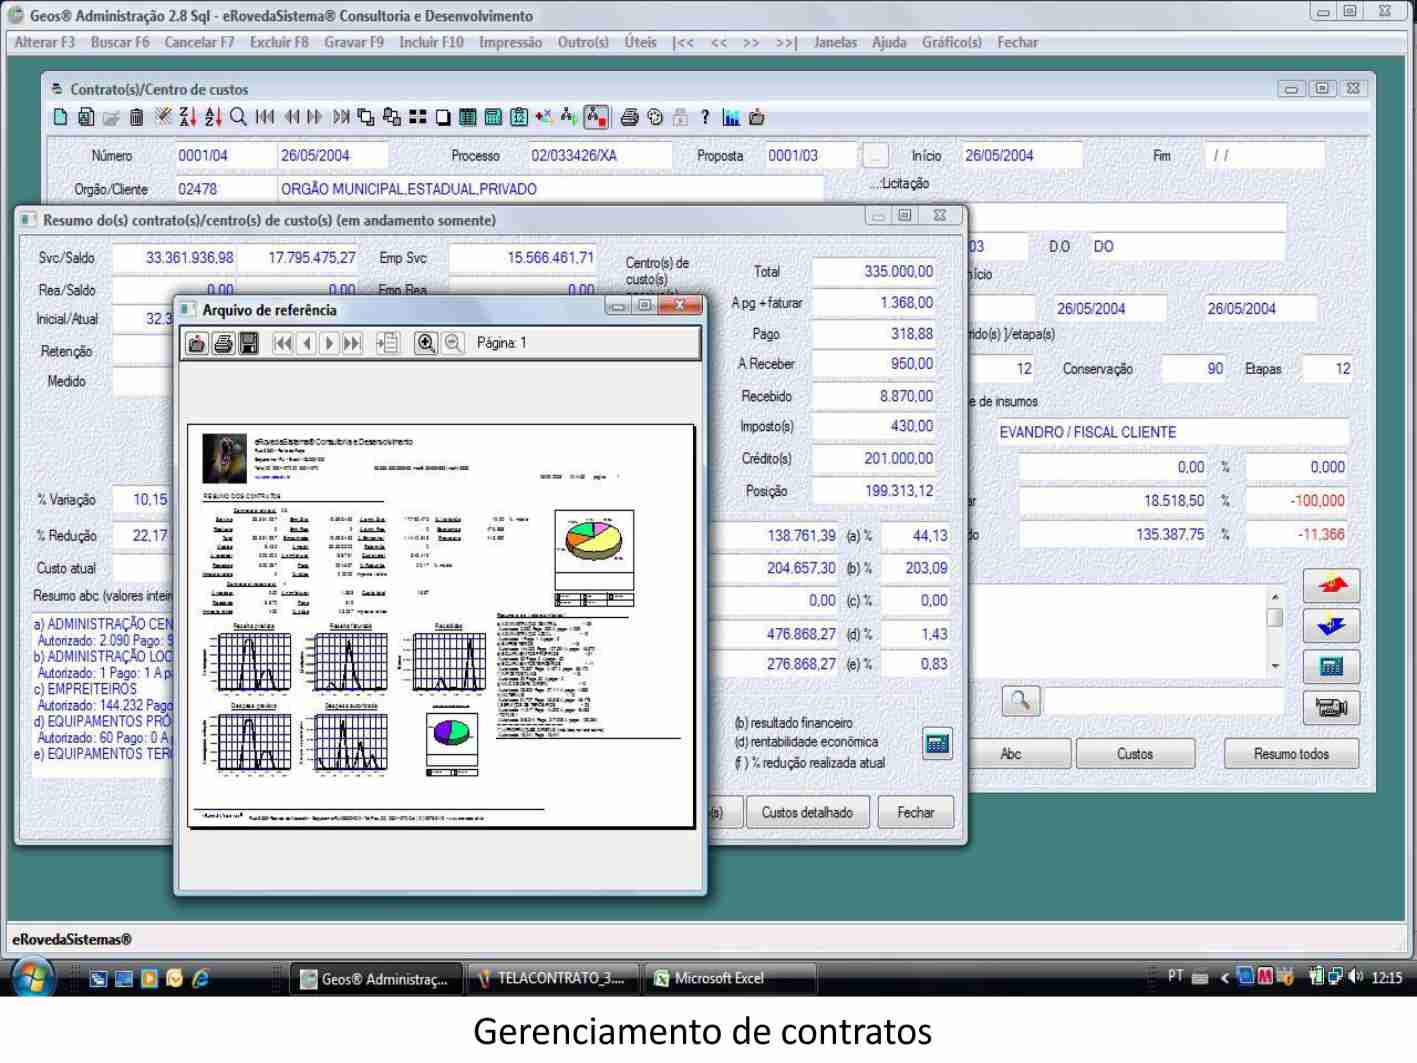Screen dimensions: 1417x1063
Task: Click the Windows Start orb
Action: (x=33, y=977)
